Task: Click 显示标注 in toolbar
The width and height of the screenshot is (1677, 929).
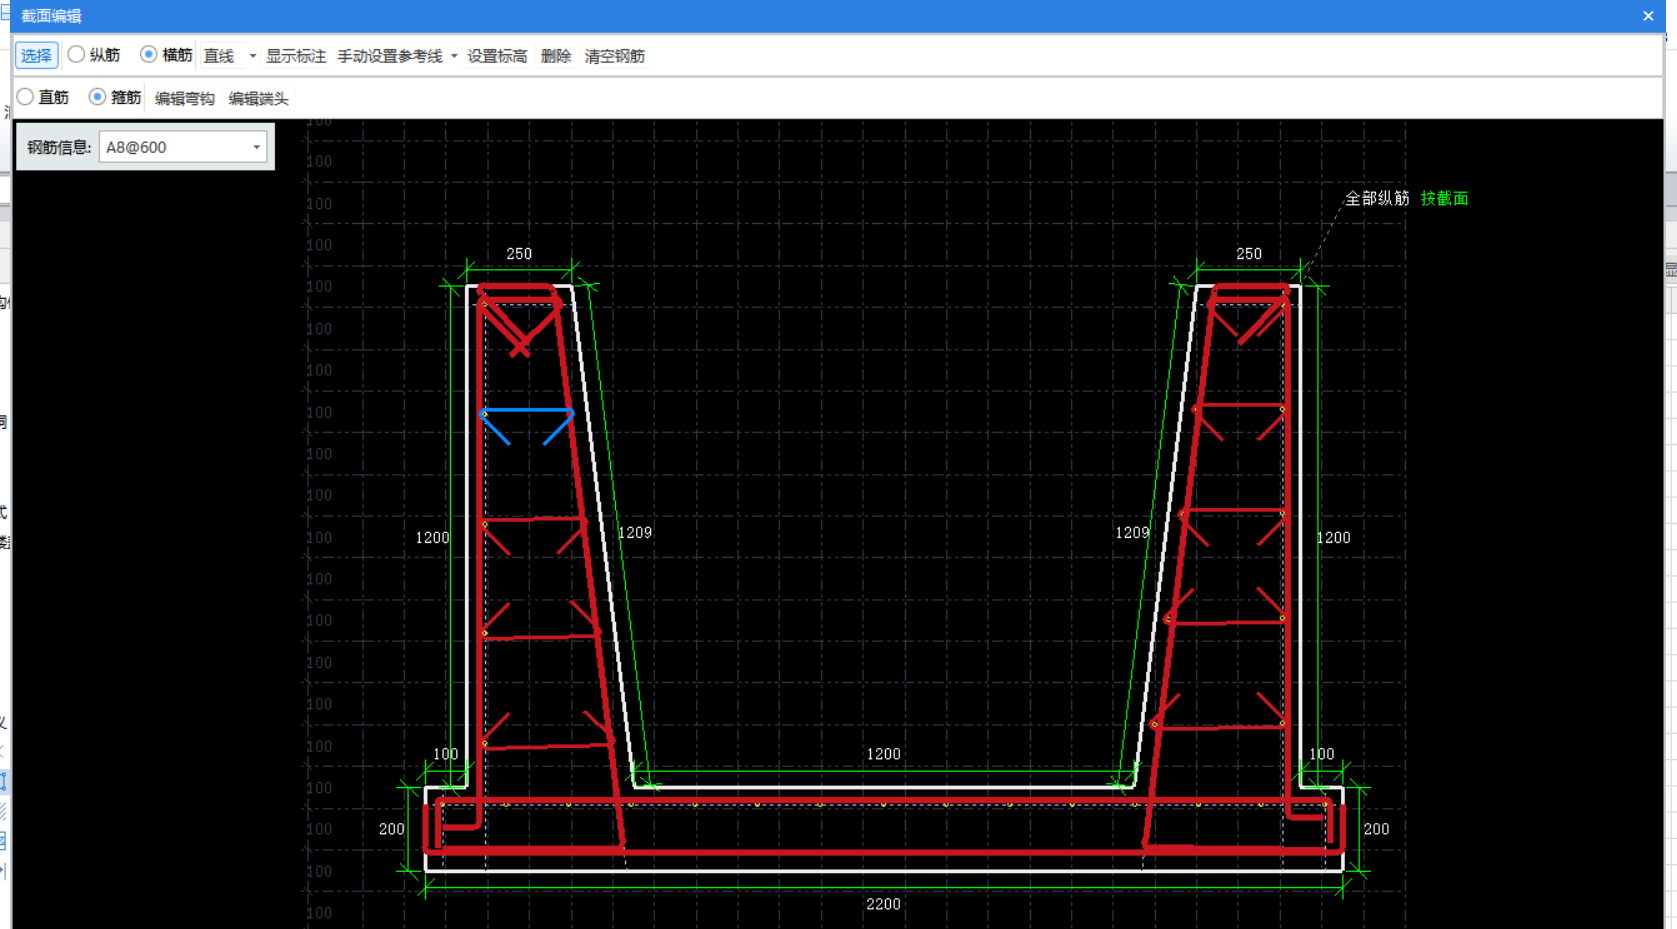Action: point(296,56)
